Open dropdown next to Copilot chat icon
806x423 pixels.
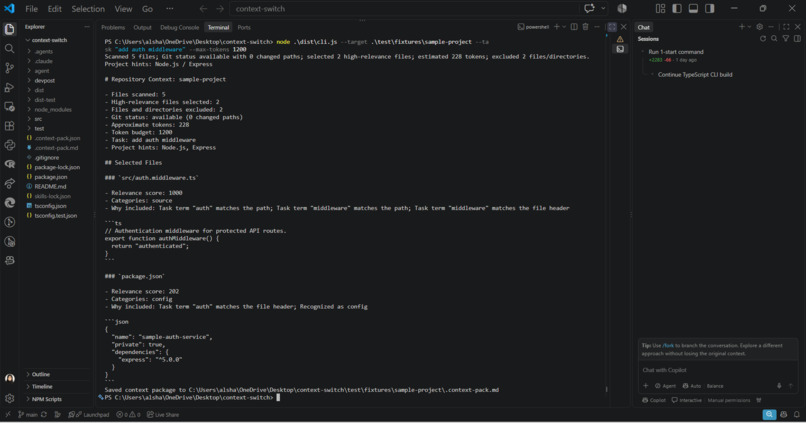[x=603, y=8]
